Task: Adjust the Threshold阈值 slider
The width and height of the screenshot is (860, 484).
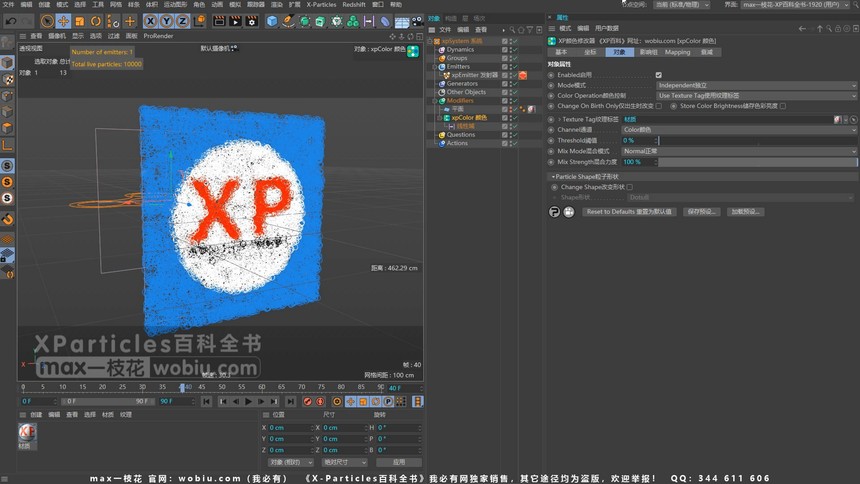Action: 757,141
